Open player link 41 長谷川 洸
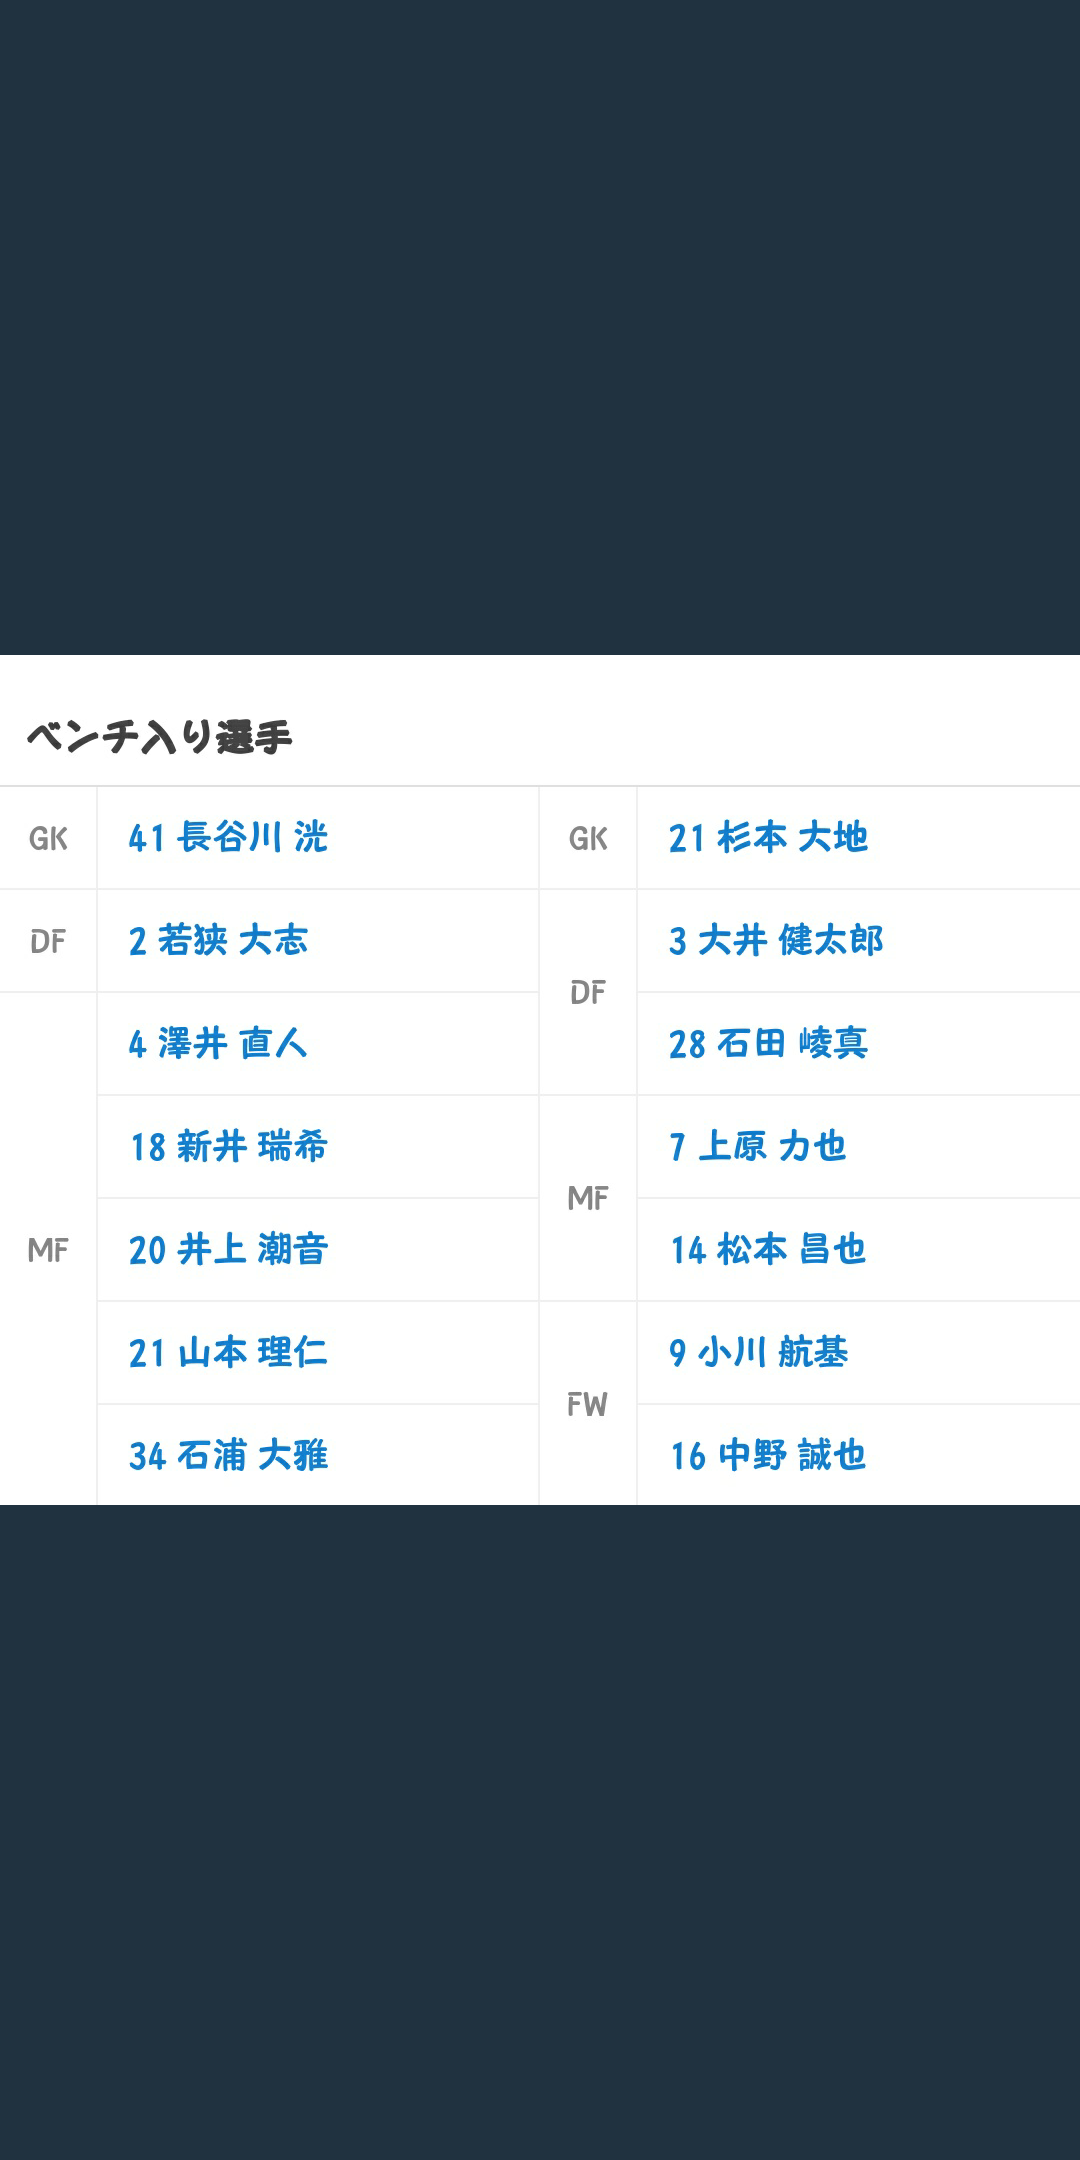1080x2160 pixels. coord(228,838)
